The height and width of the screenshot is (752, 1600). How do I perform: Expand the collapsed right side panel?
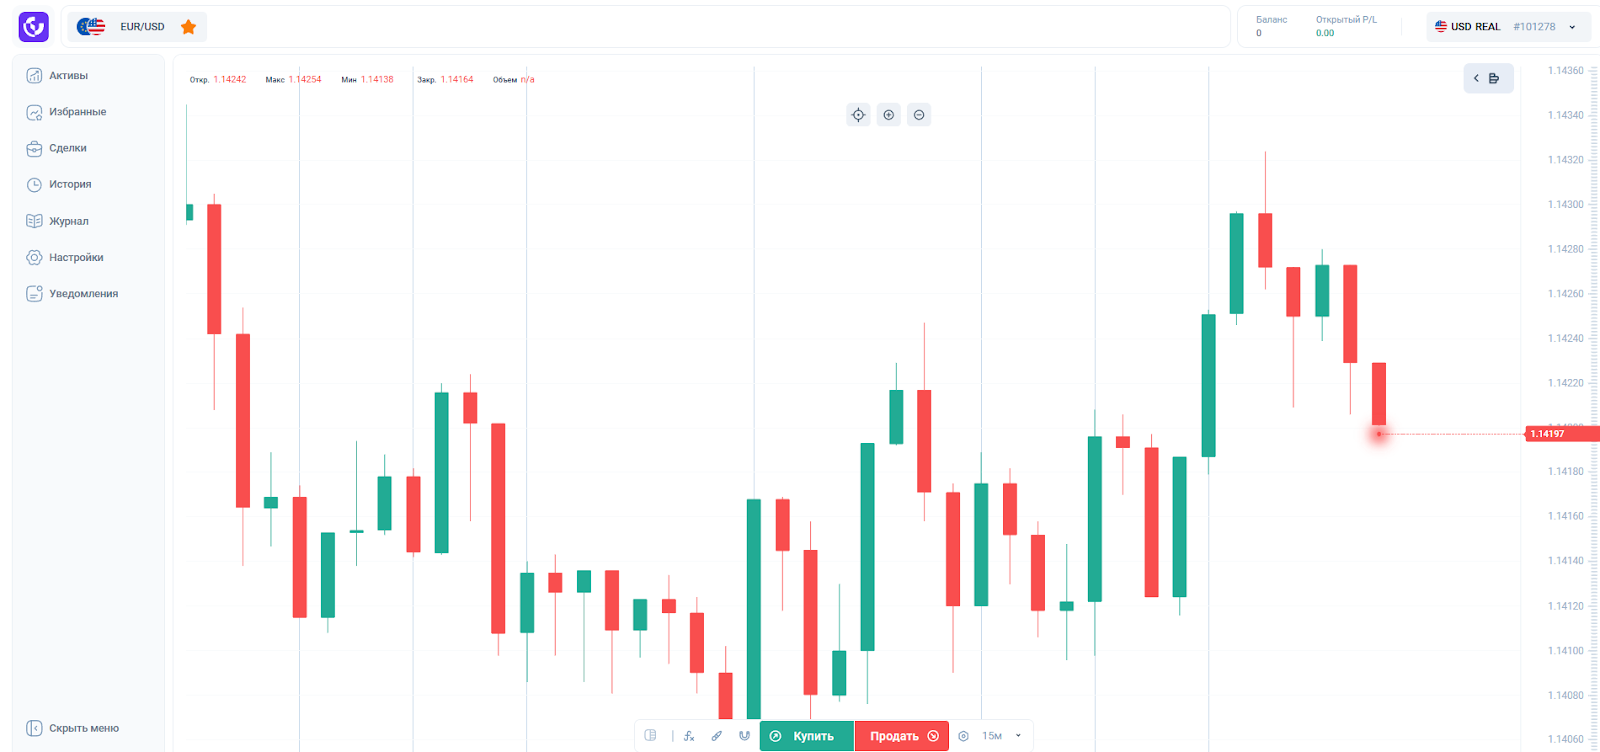tap(1487, 78)
